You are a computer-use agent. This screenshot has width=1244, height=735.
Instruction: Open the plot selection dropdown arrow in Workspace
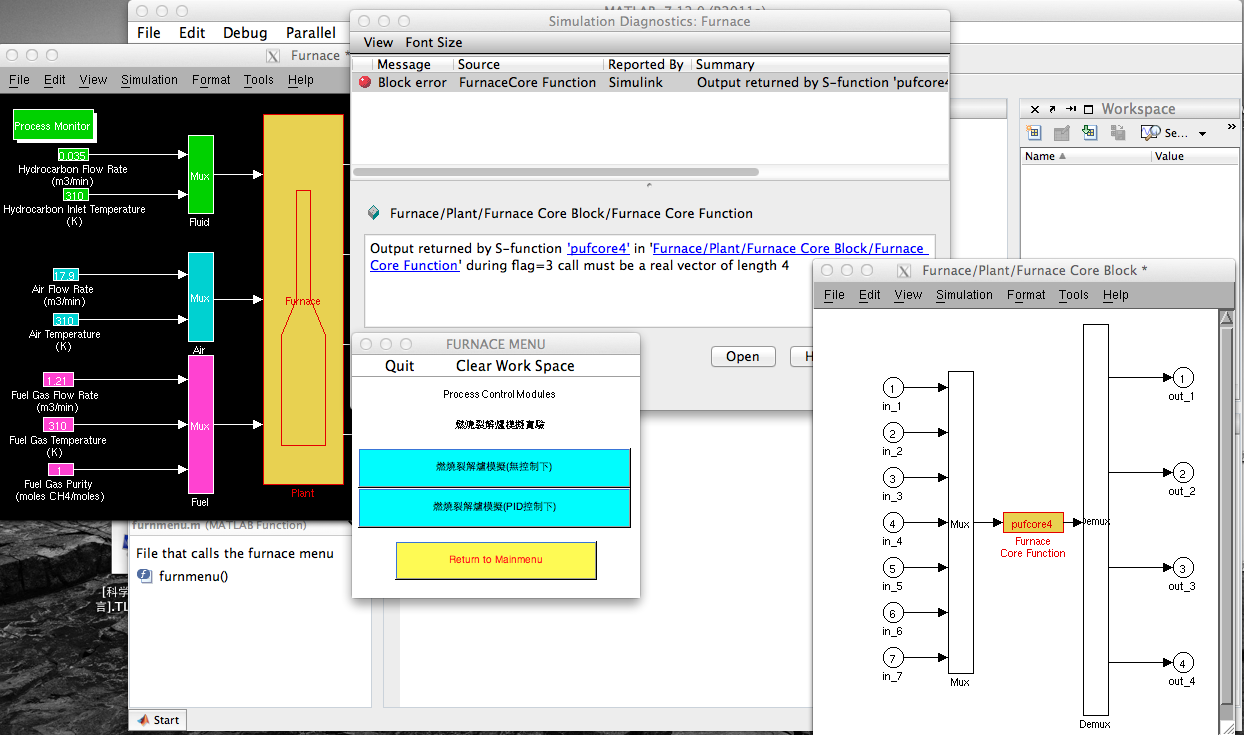1202,134
